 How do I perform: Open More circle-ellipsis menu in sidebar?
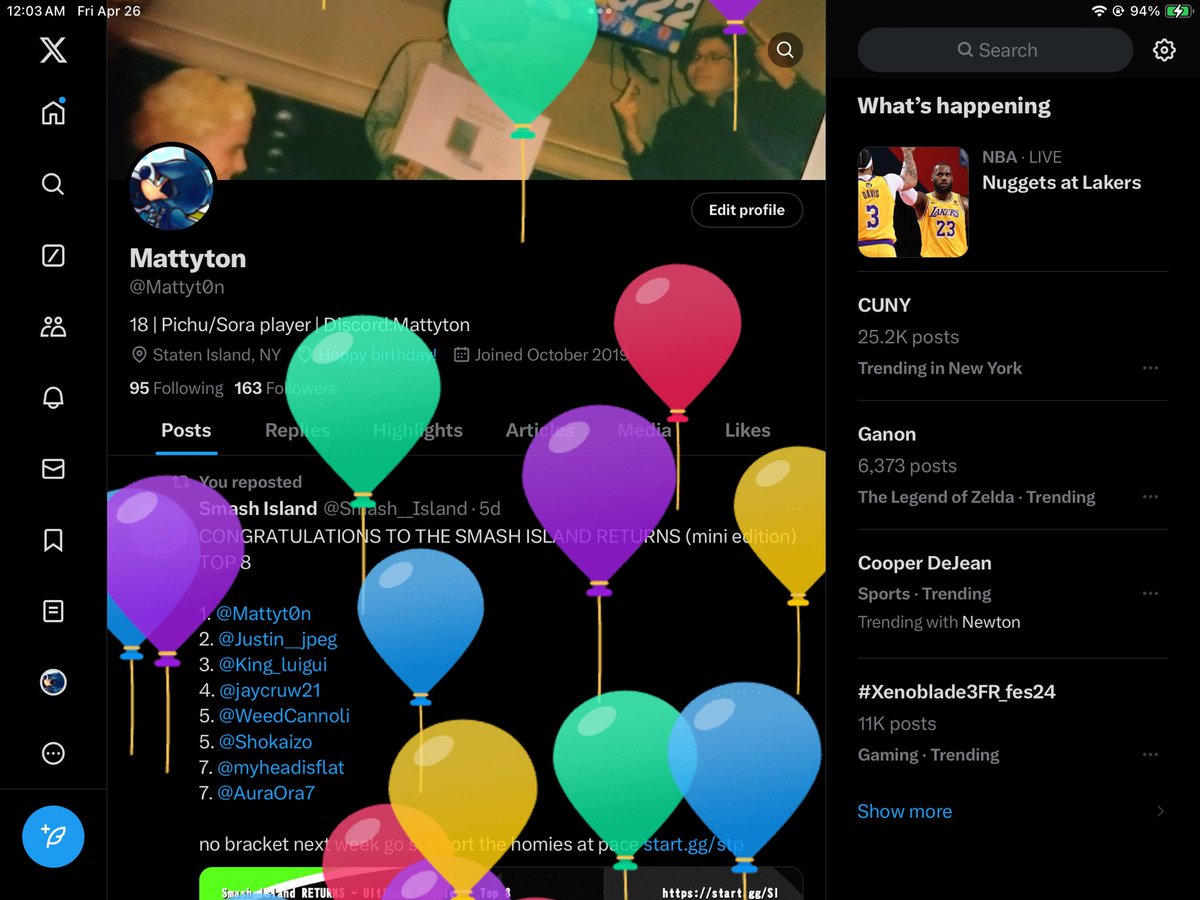[x=53, y=754]
